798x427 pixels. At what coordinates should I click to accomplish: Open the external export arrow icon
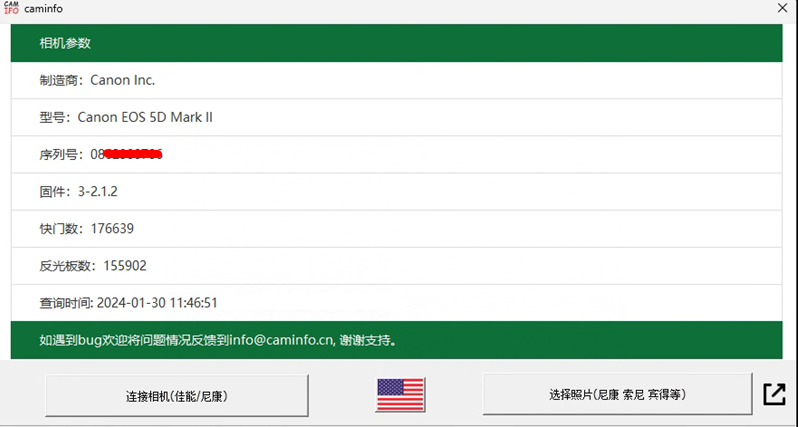click(775, 394)
